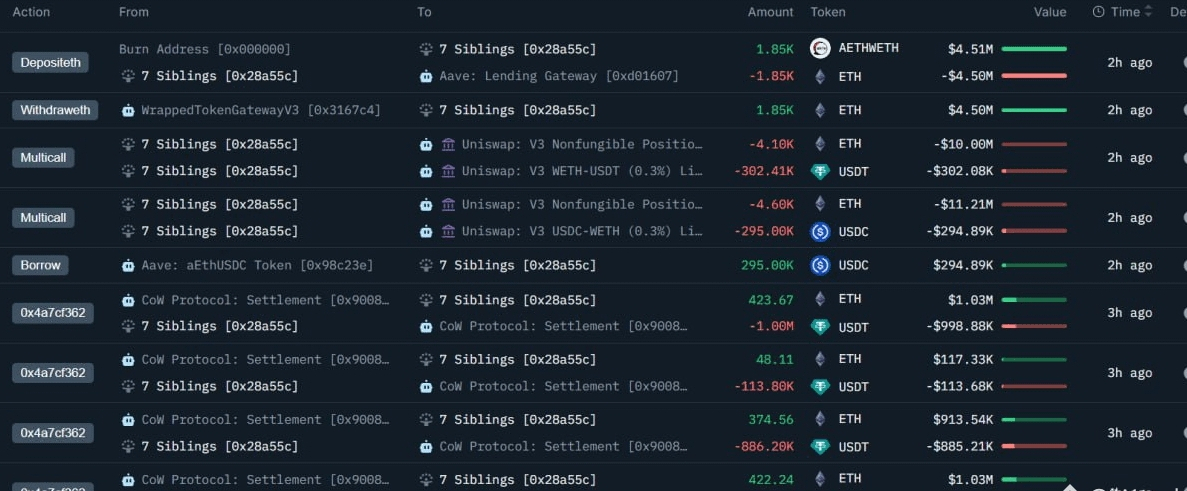Click USDT icon in the -886.20K row

click(820, 446)
